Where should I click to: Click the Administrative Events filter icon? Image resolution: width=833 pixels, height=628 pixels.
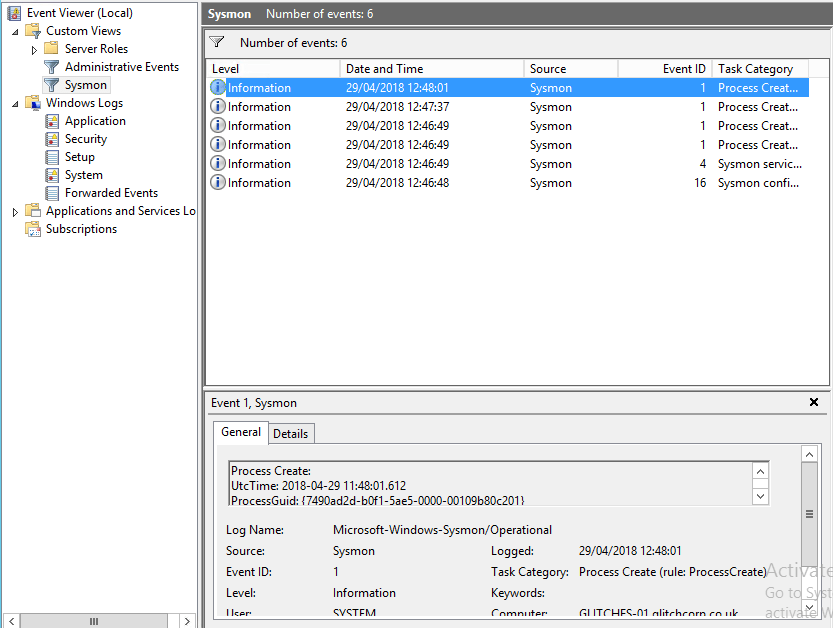coord(51,67)
